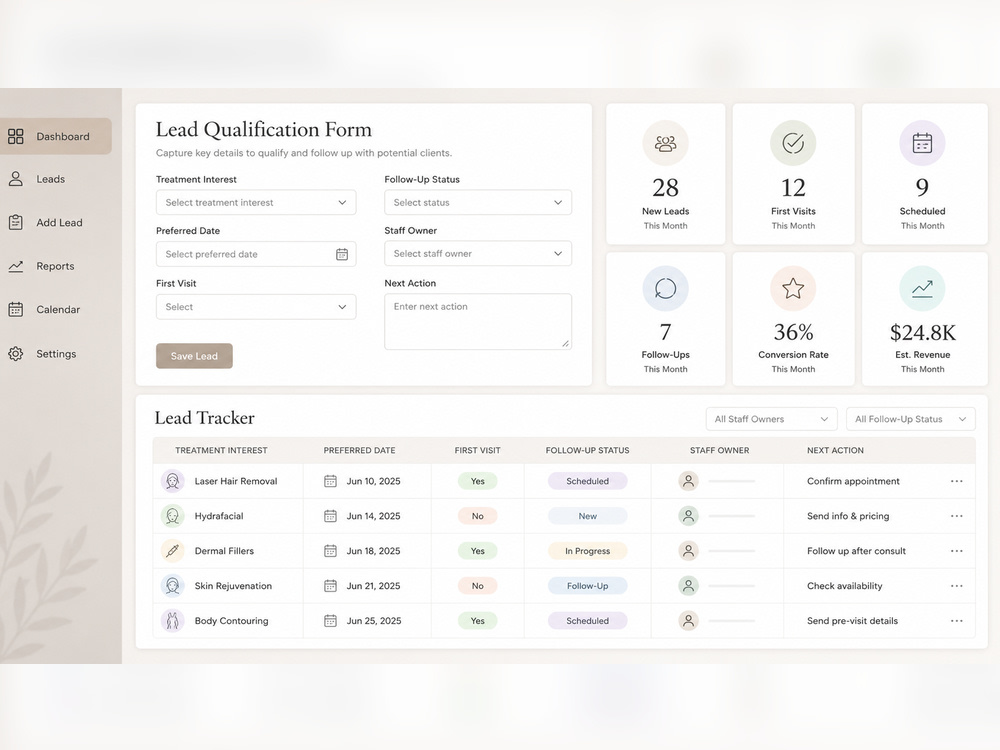Click the Laser Hair Removal treatment icon
1000x750 pixels.
pyautogui.click(x=172, y=481)
